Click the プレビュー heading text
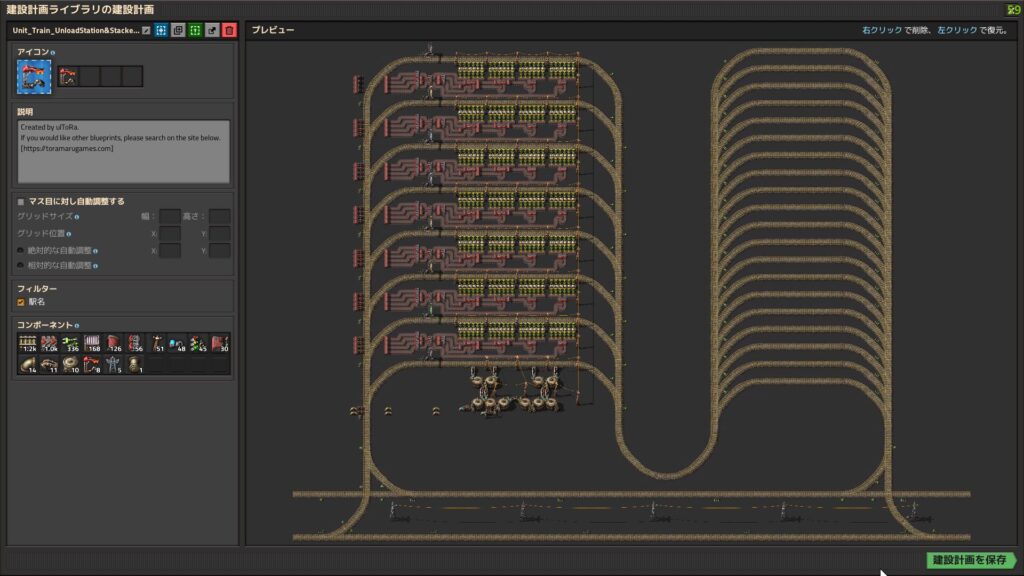This screenshot has height=576, width=1024. click(273, 30)
